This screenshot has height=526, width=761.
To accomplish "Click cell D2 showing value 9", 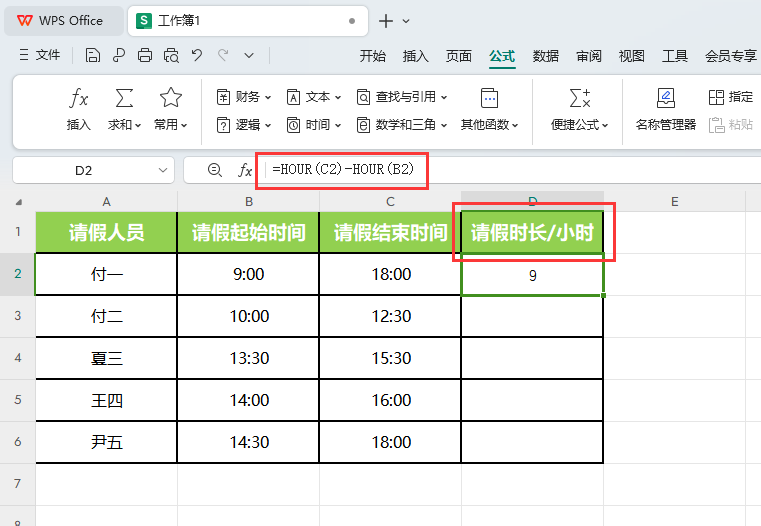I will tap(532, 275).
